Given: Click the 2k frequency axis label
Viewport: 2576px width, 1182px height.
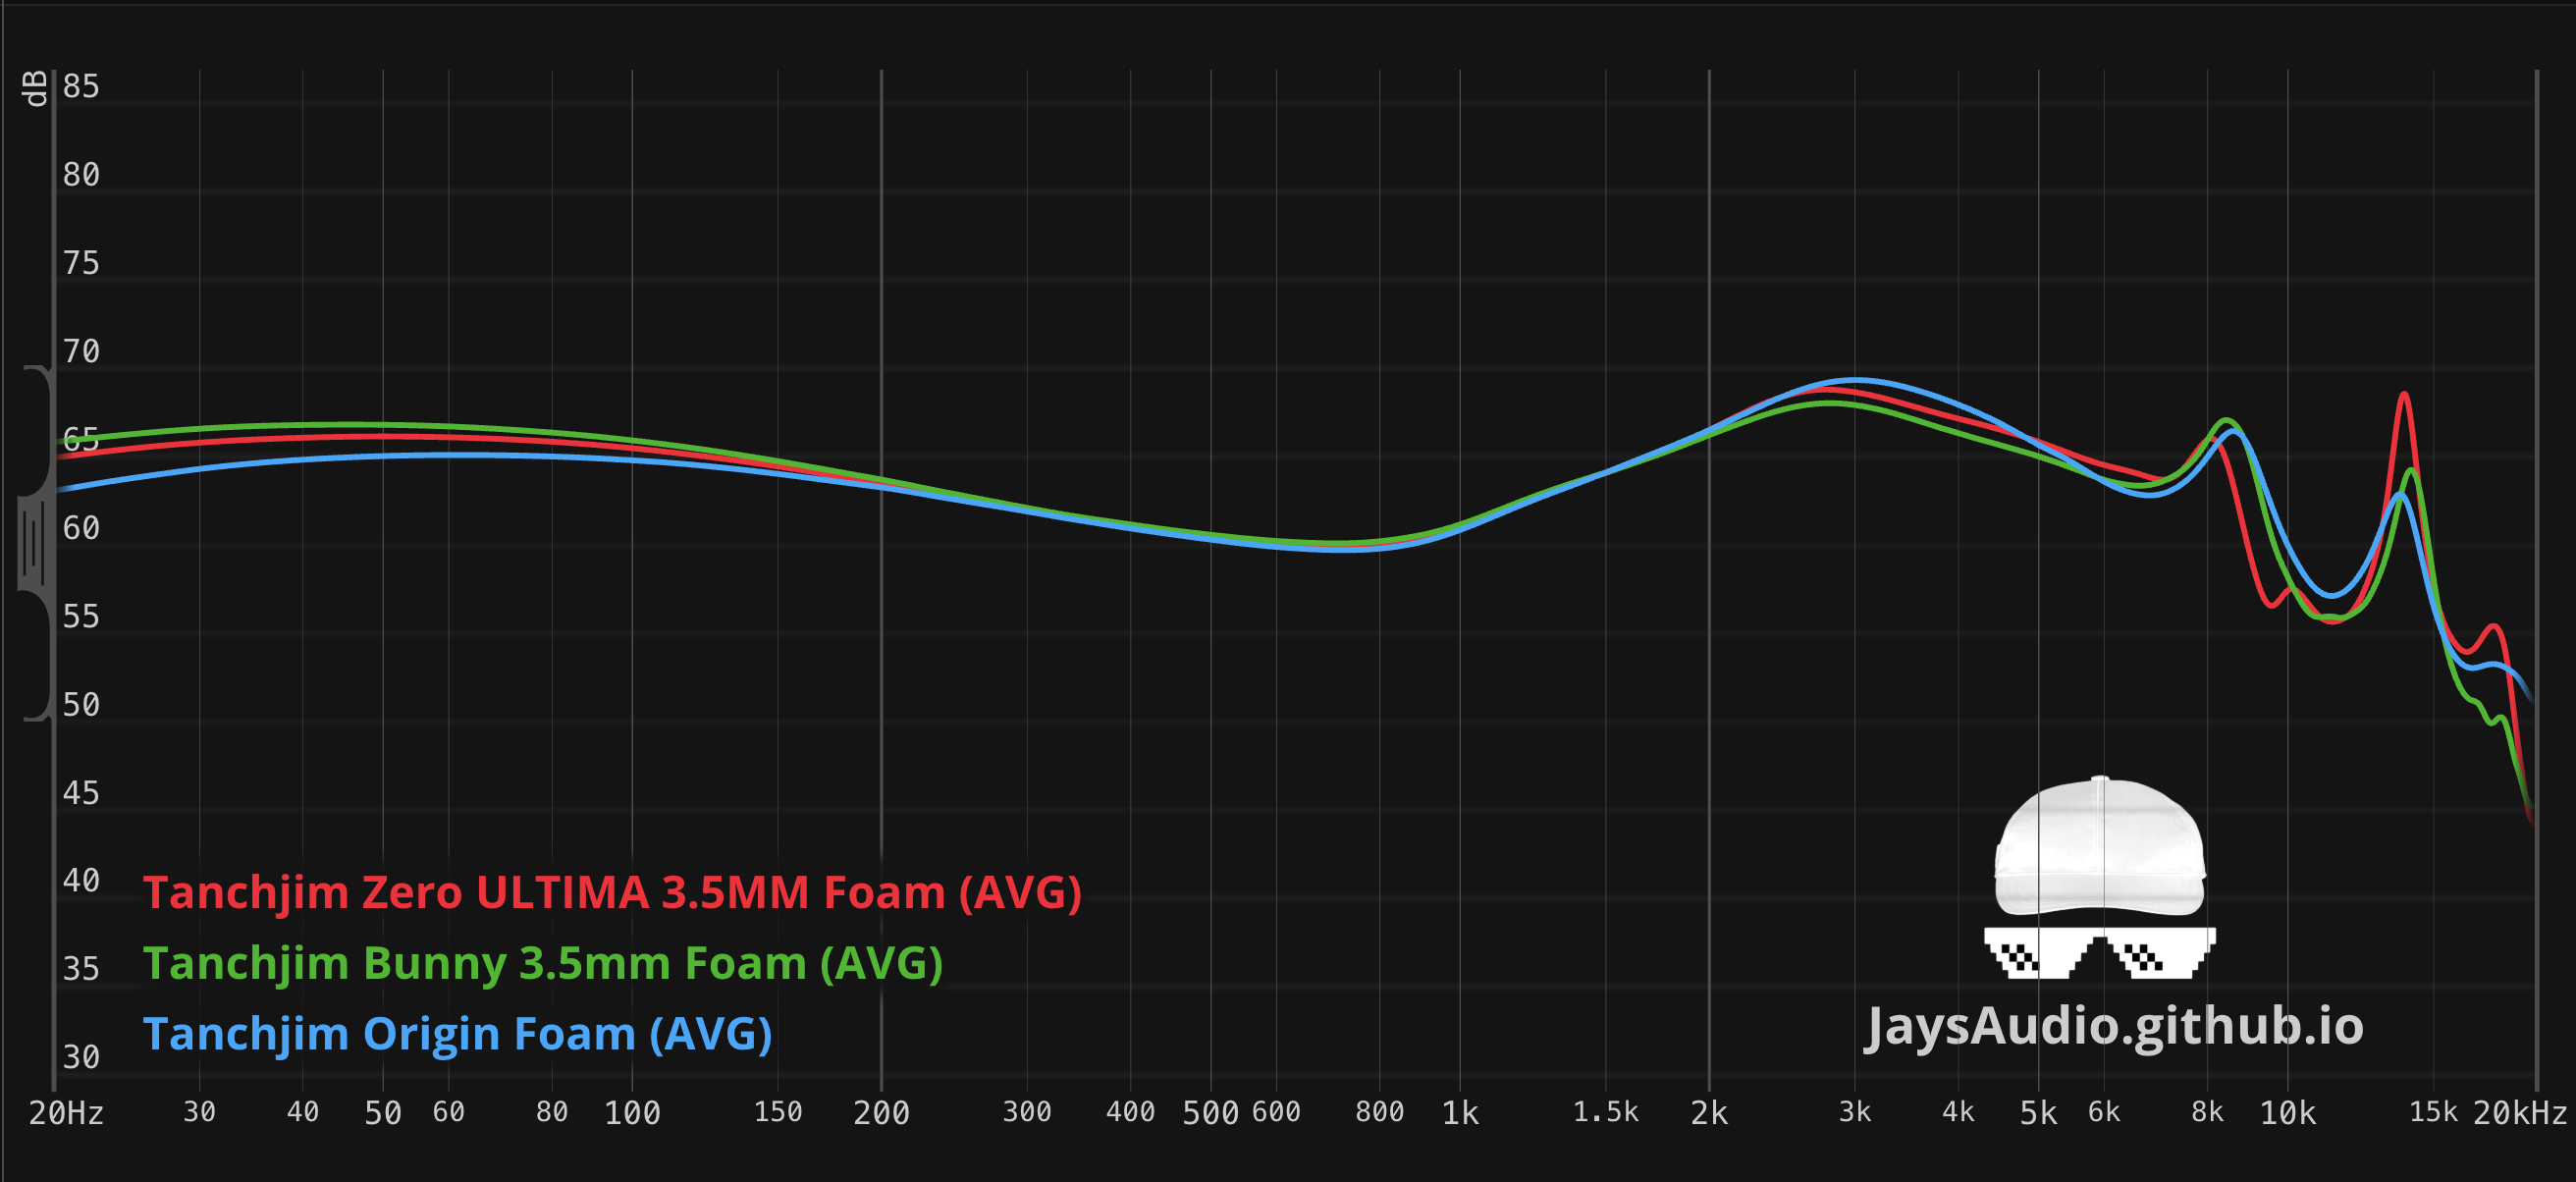Looking at the screenshot, I should pyautogui.click(x=1709, y=1113).
